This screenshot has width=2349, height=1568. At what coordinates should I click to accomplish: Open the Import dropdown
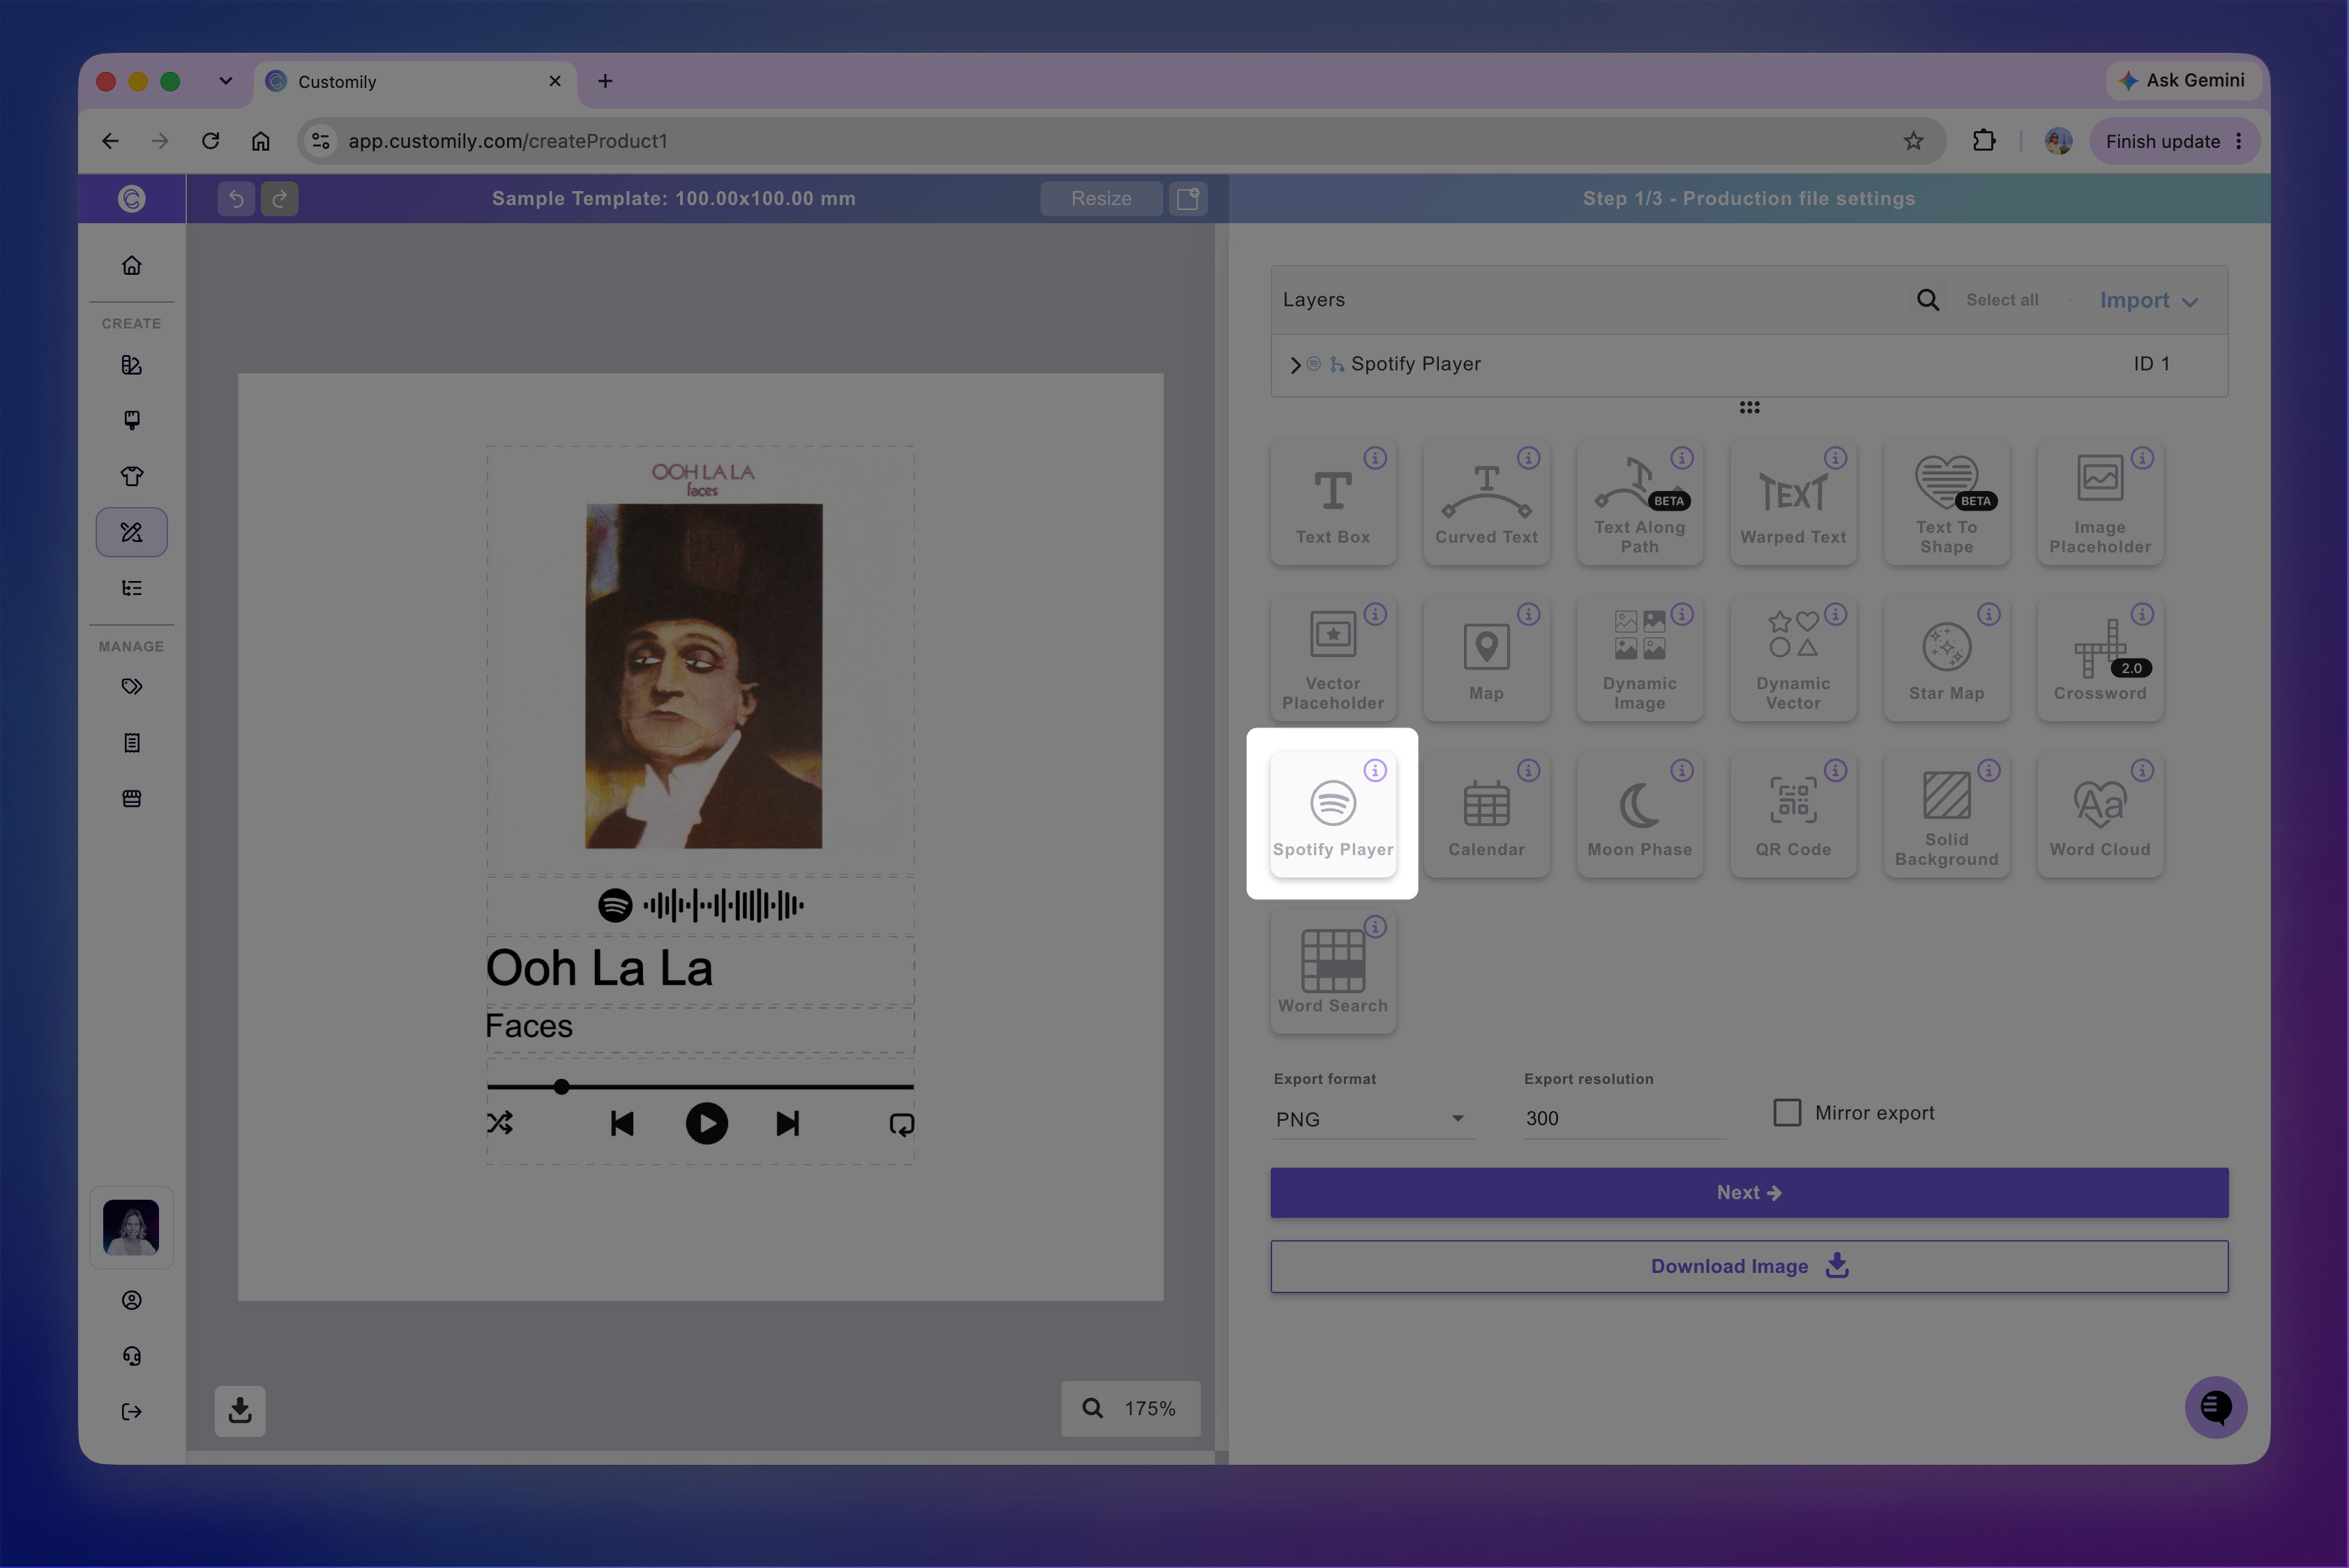2148,300
